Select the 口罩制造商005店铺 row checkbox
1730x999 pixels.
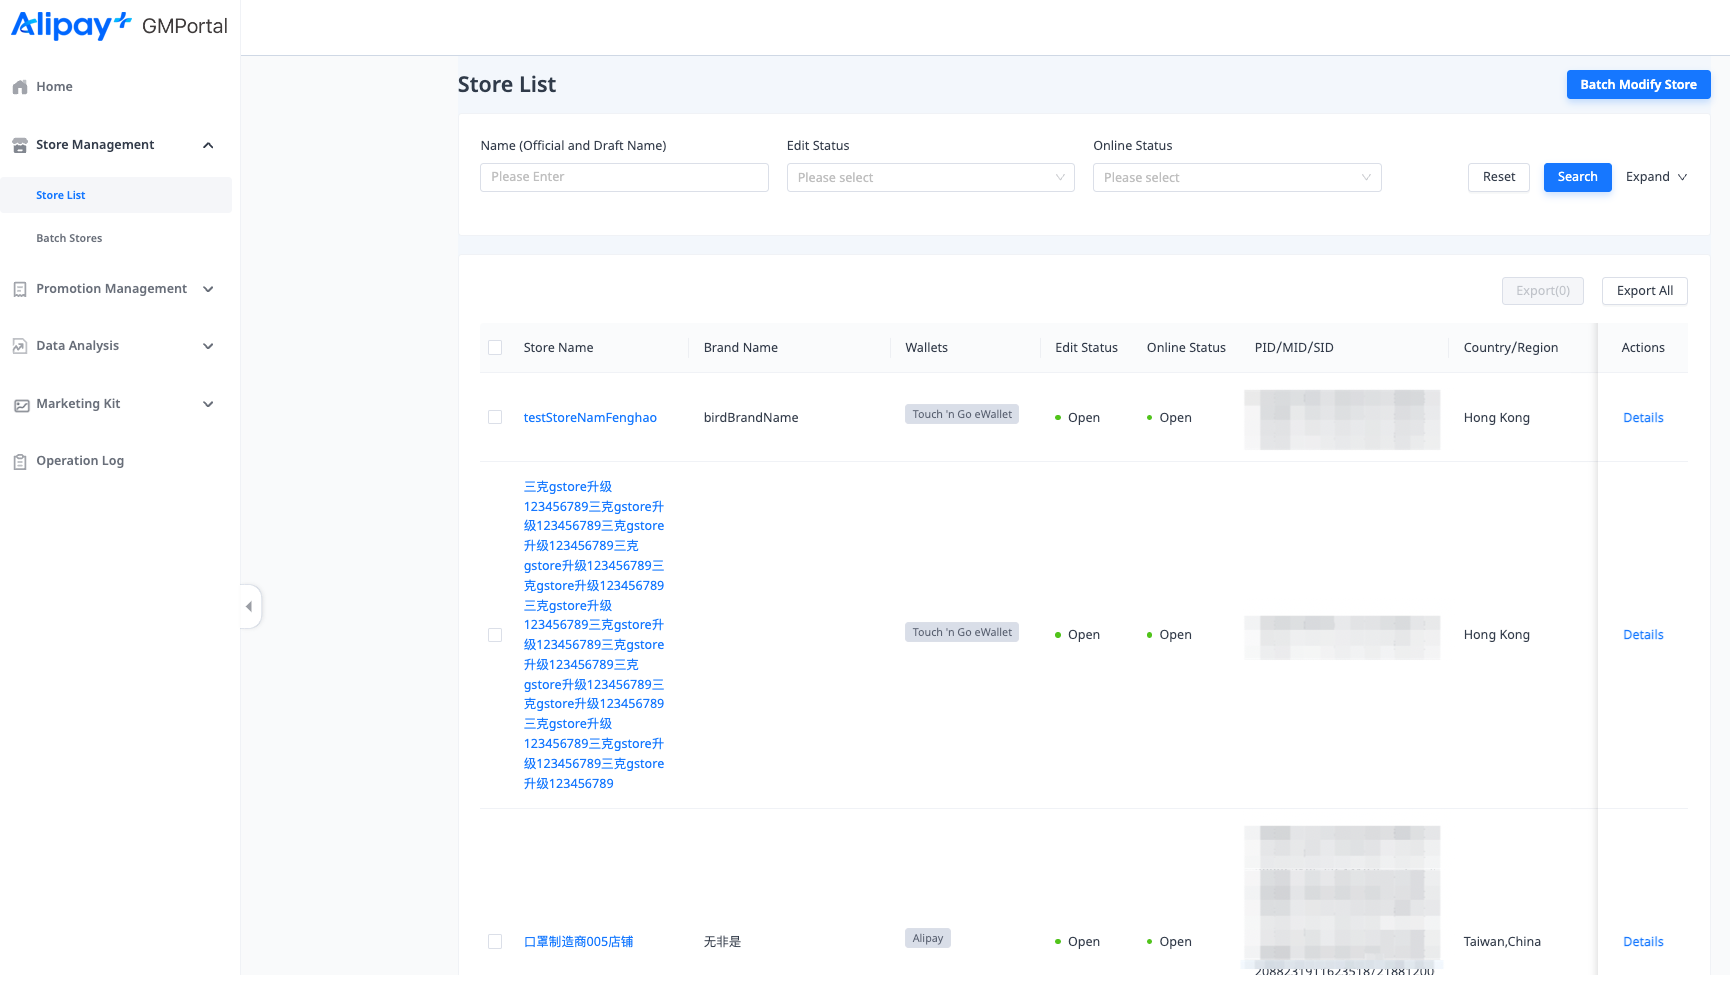point(495,941)
